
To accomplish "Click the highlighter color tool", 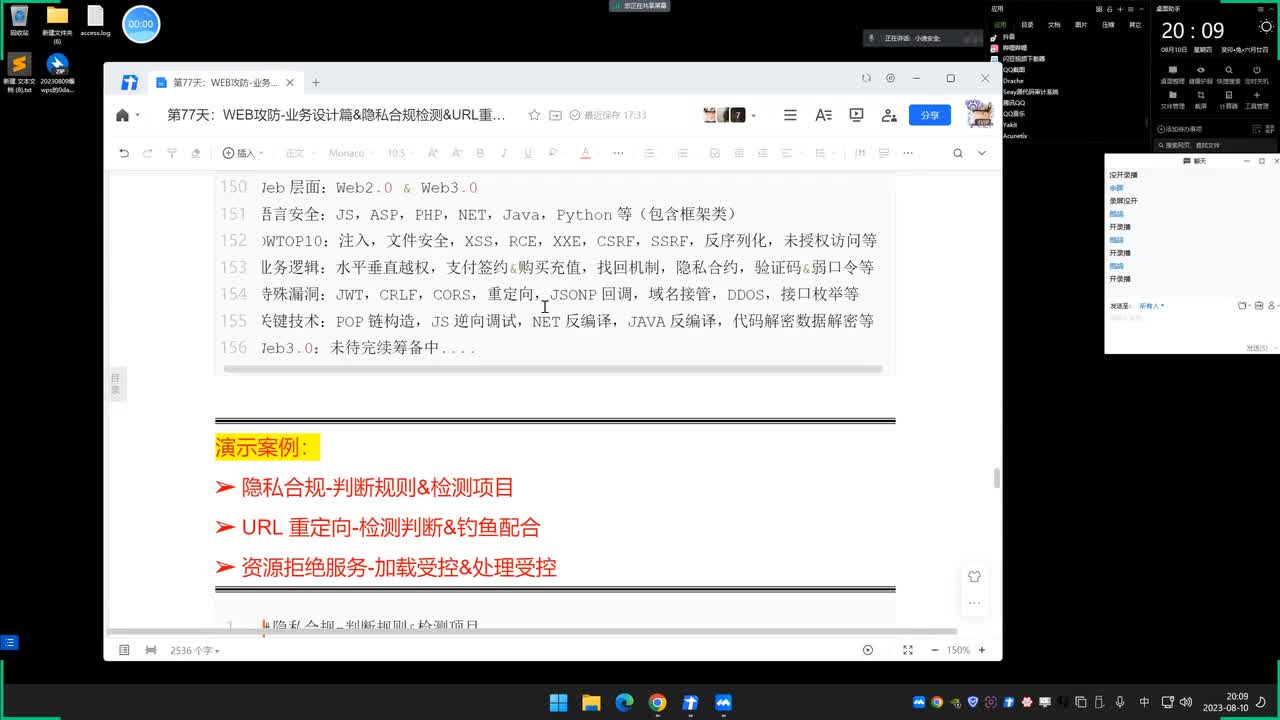I will [x=551, y=153].
